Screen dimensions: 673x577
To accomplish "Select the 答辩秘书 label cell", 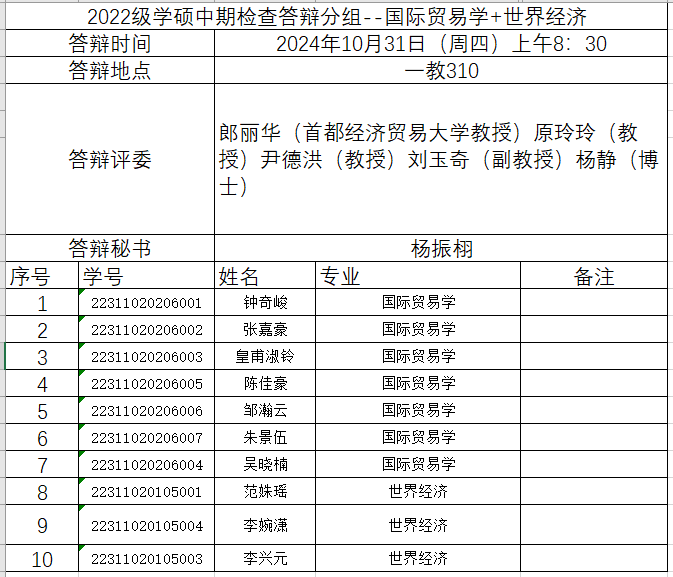I will click(110, 248).
